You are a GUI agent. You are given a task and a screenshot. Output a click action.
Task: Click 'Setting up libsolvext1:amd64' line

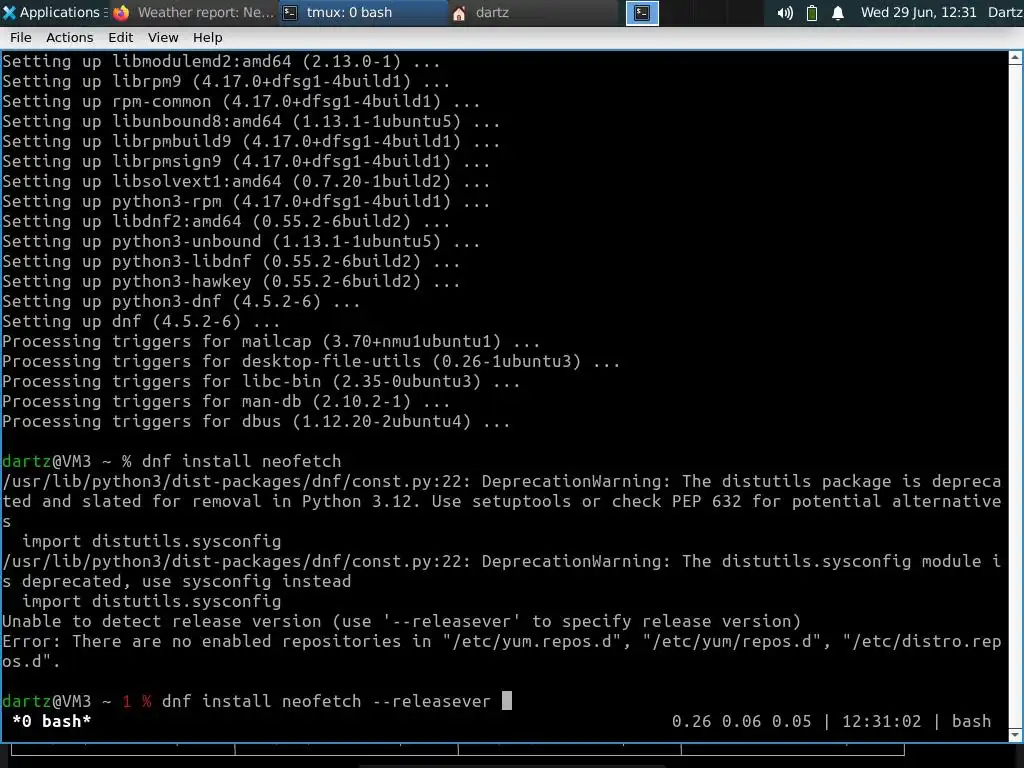pyautogui.click(x=246, y=182)
